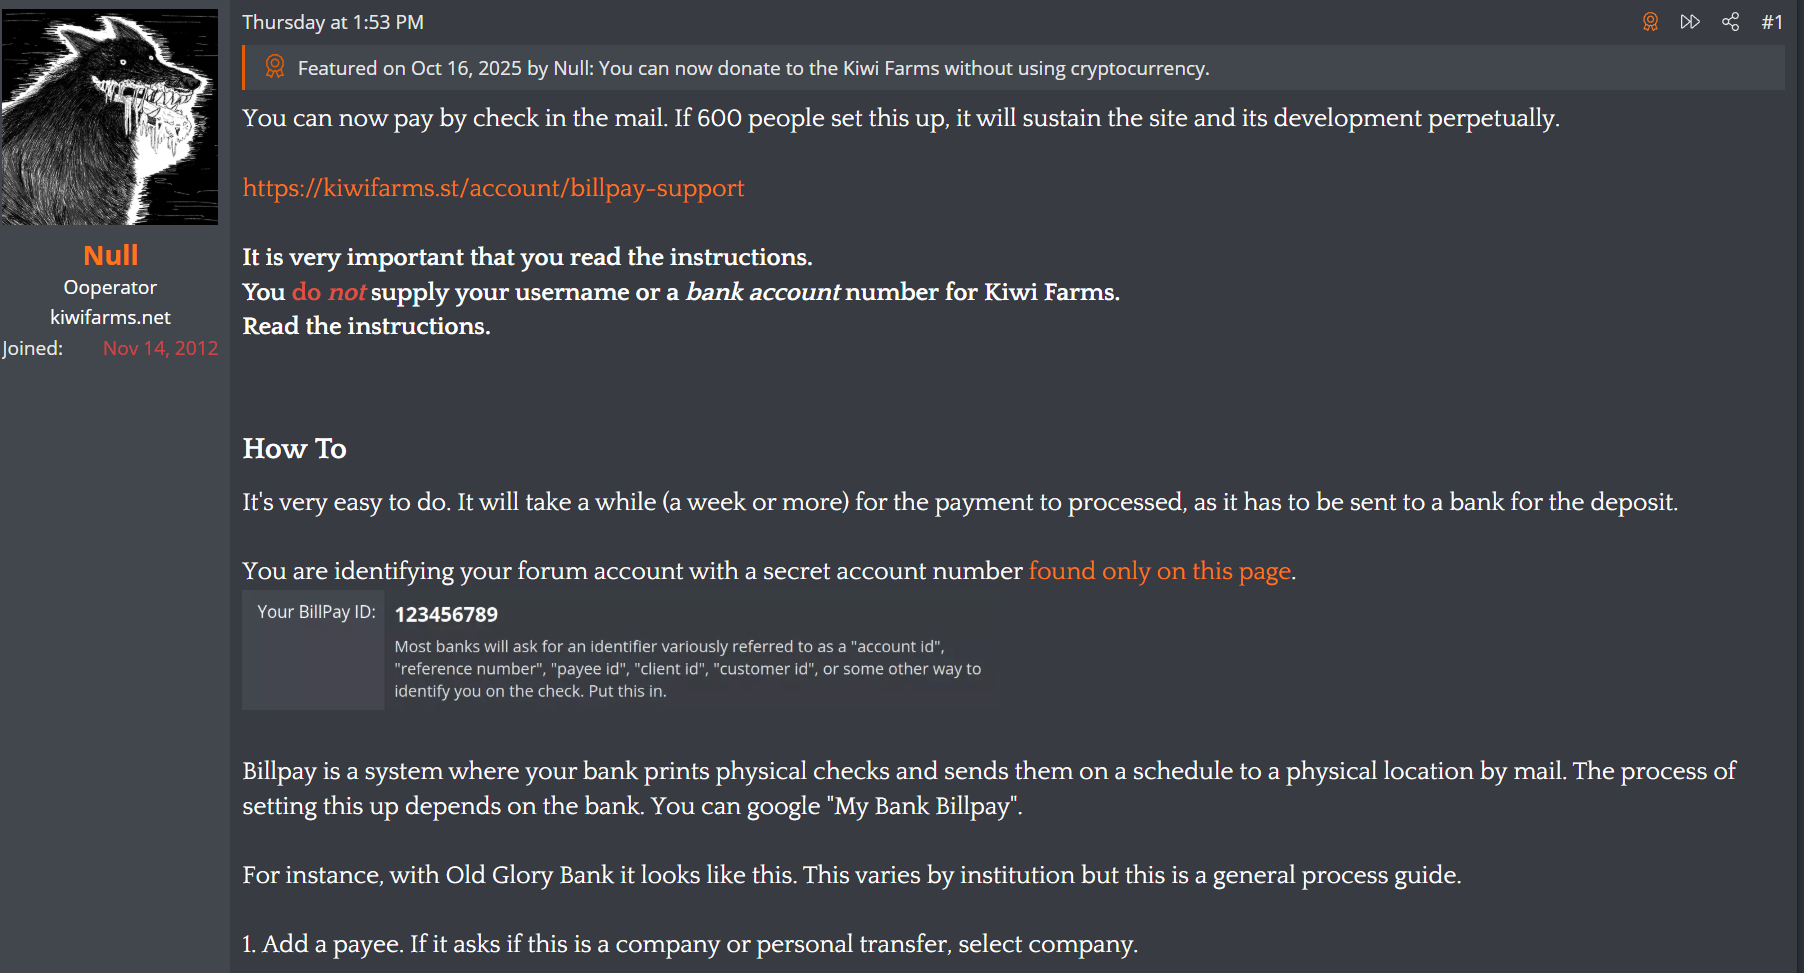Screen dimensions: 1804x973
Task: Click the 'Nov 14, 2012' join date
Action: (x=160, y=348)
